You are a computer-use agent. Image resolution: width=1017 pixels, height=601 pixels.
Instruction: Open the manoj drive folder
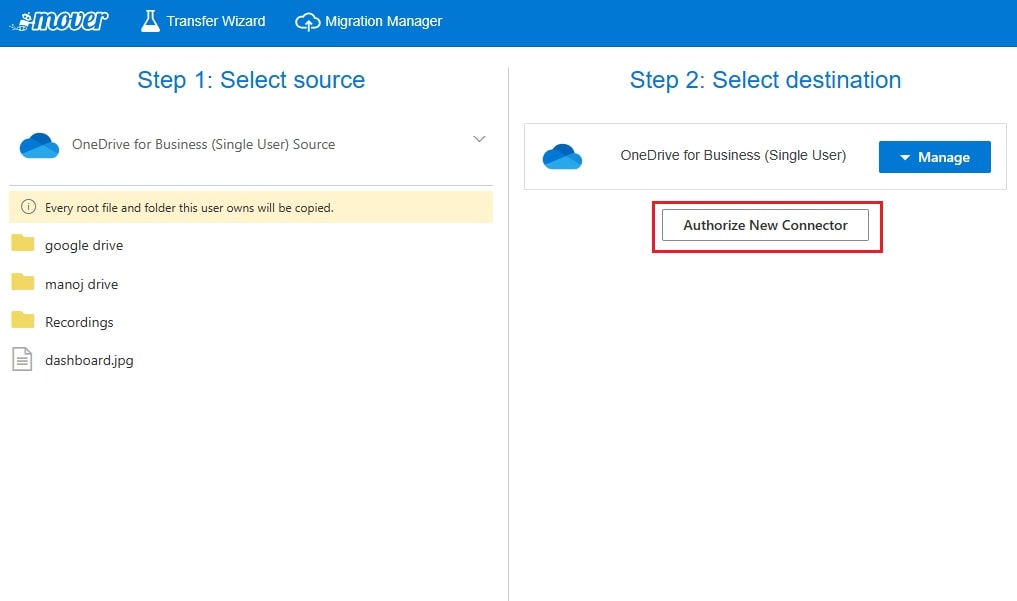click(x=82, y=284)
